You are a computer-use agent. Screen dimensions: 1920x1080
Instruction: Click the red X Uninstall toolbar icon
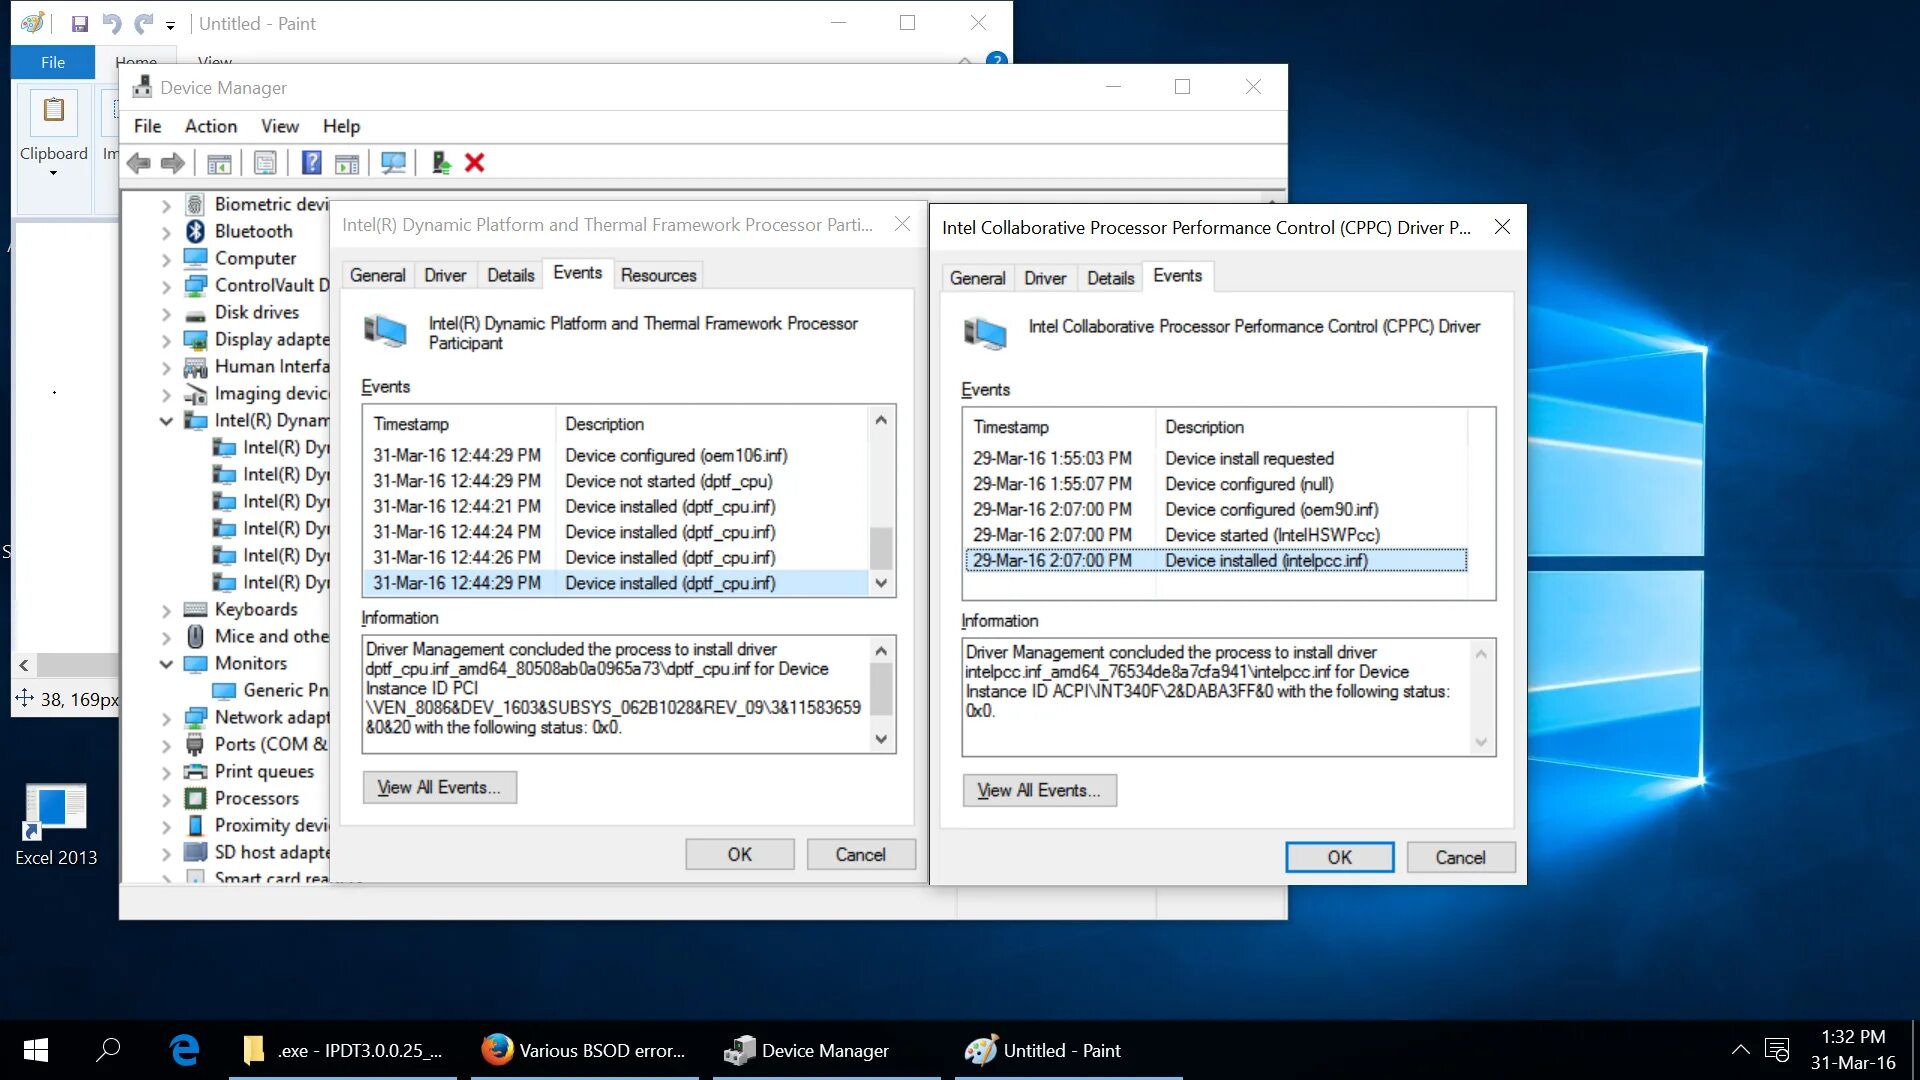tap(475, 163)
